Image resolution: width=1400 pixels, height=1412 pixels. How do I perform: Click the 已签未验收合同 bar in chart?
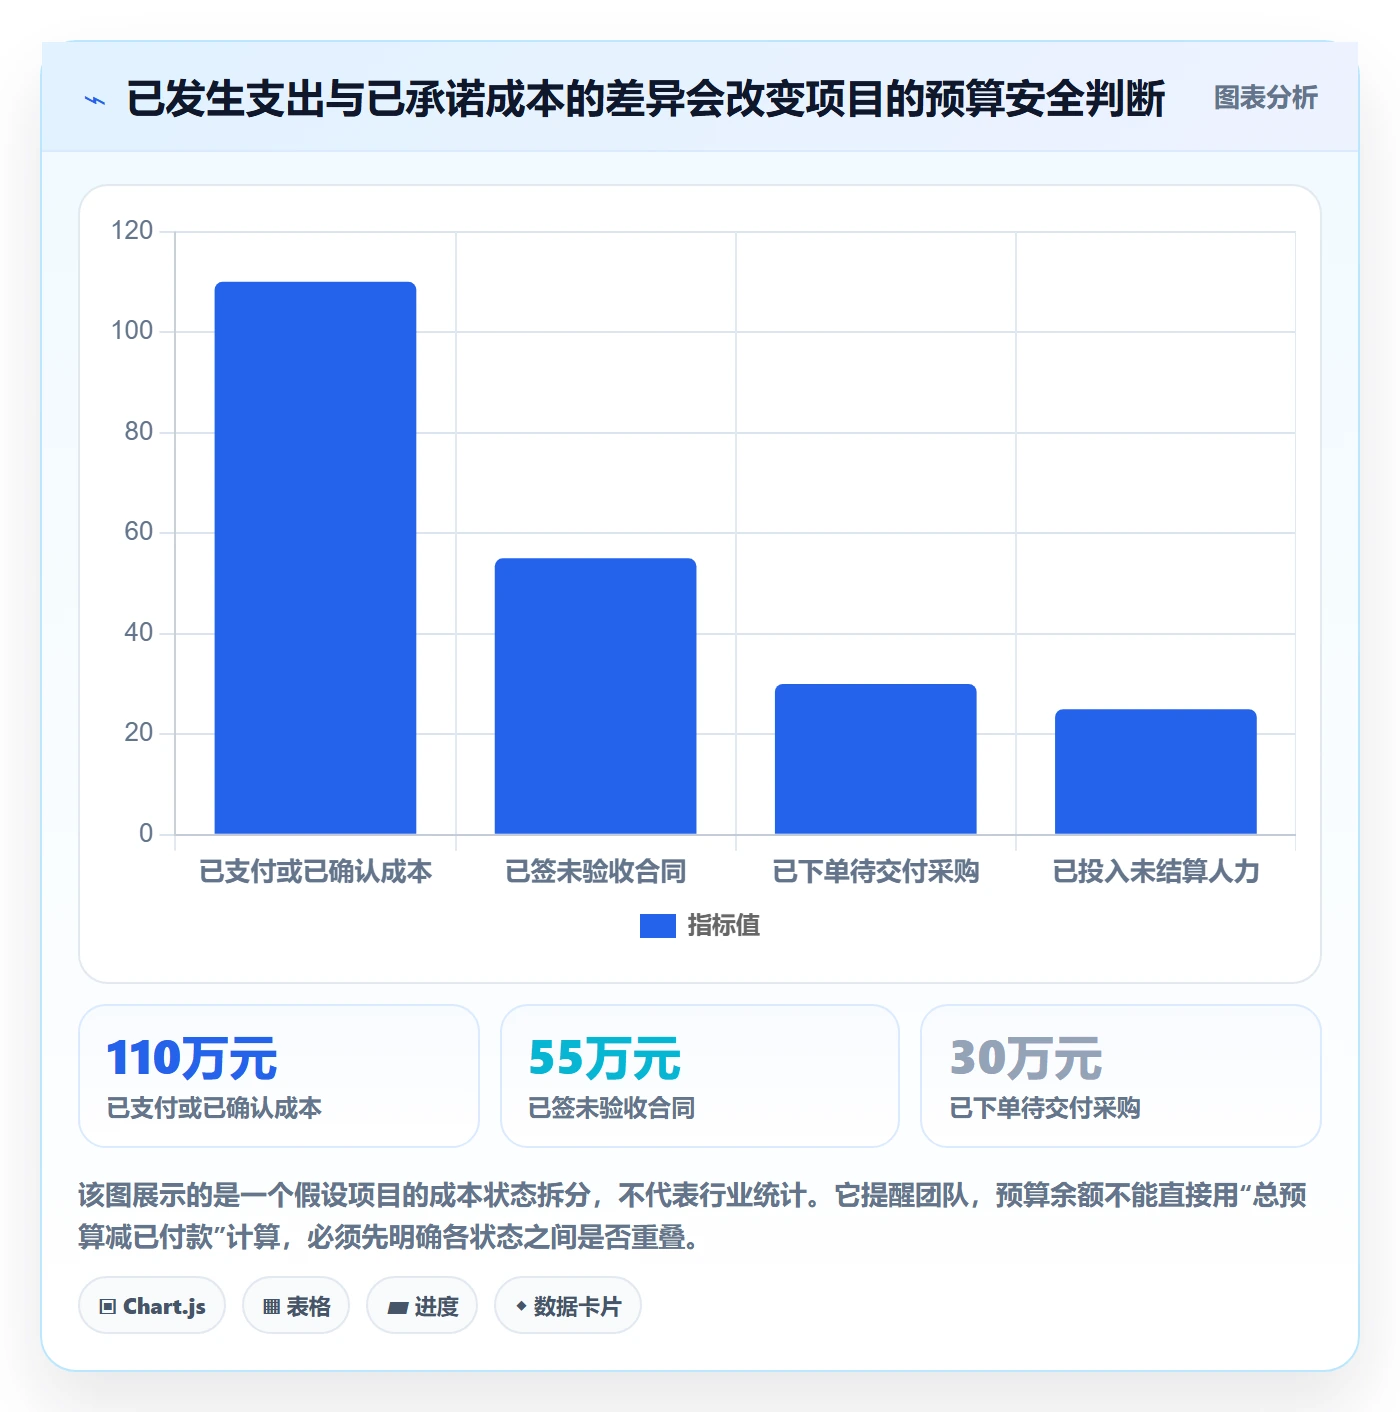pyautogui.click(x=595, y=696)
